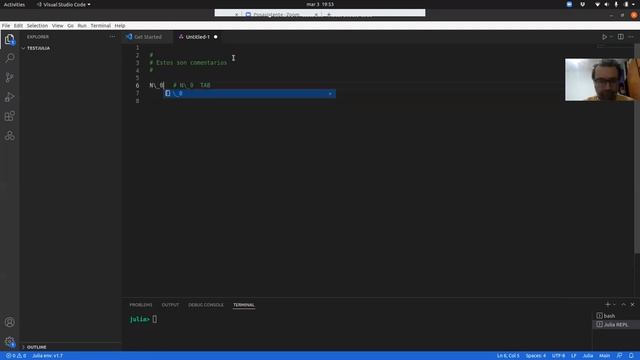This screenshot has width=640, height=360.
Task: Switch to the Problems panel tab
Action: coord(141,305)
